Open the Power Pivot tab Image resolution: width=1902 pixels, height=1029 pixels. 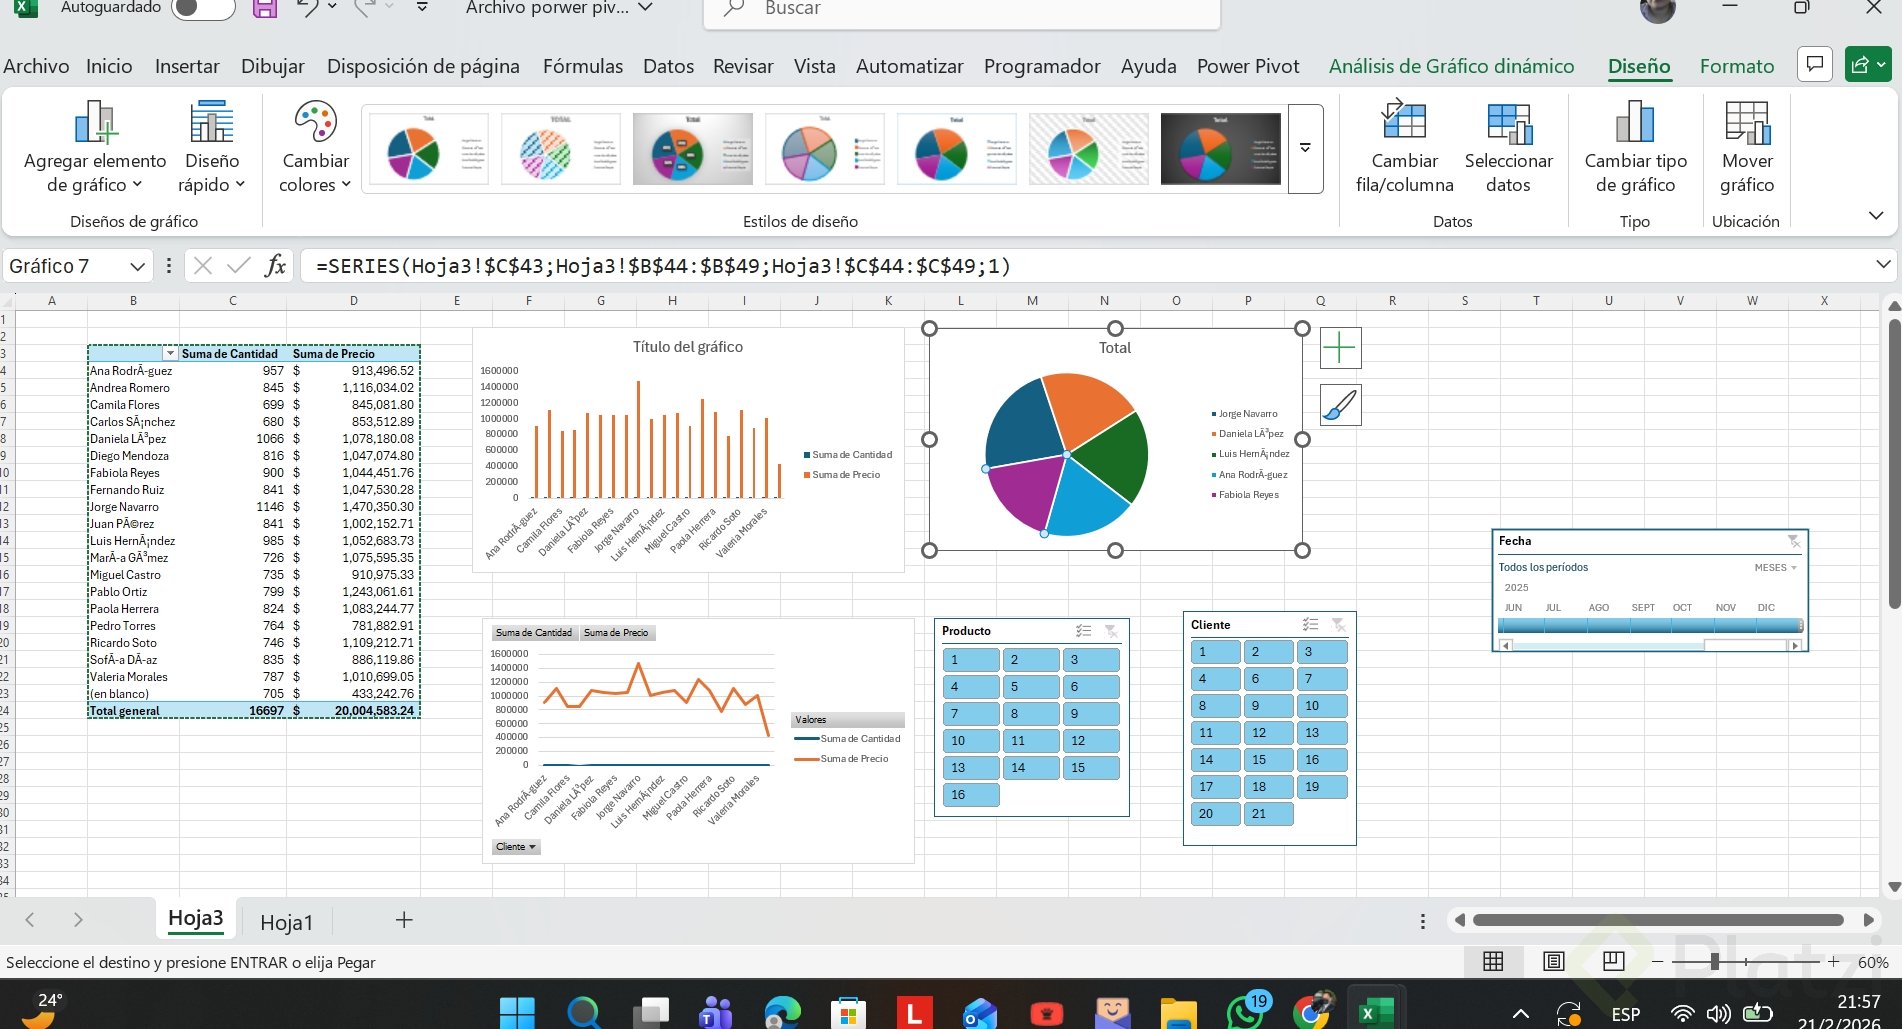1248,66
